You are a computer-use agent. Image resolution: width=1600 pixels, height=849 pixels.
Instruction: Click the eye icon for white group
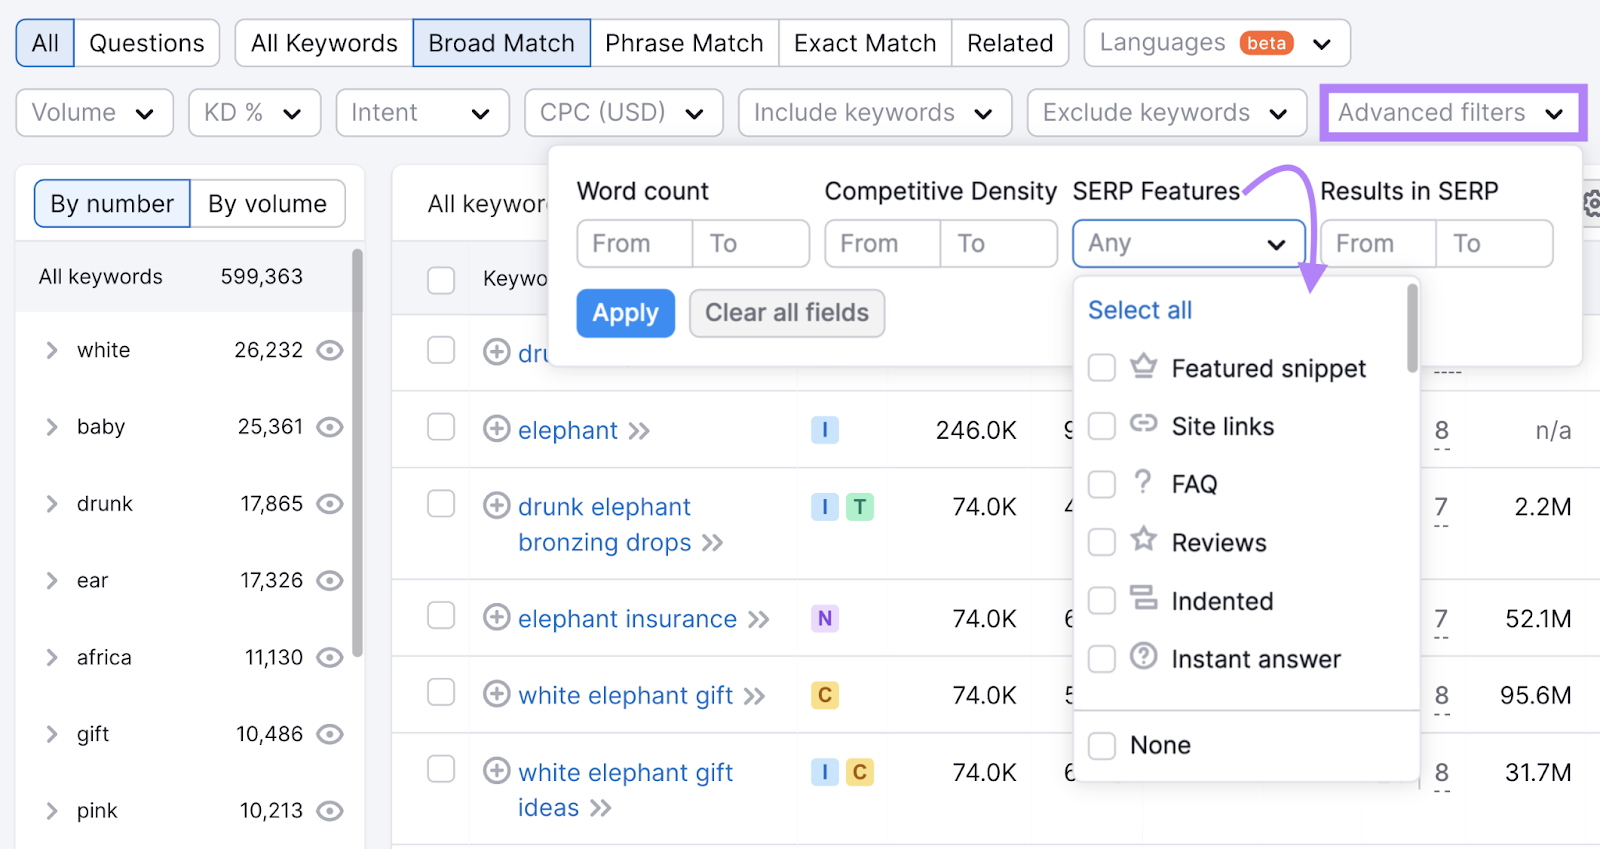pos(329,350)
